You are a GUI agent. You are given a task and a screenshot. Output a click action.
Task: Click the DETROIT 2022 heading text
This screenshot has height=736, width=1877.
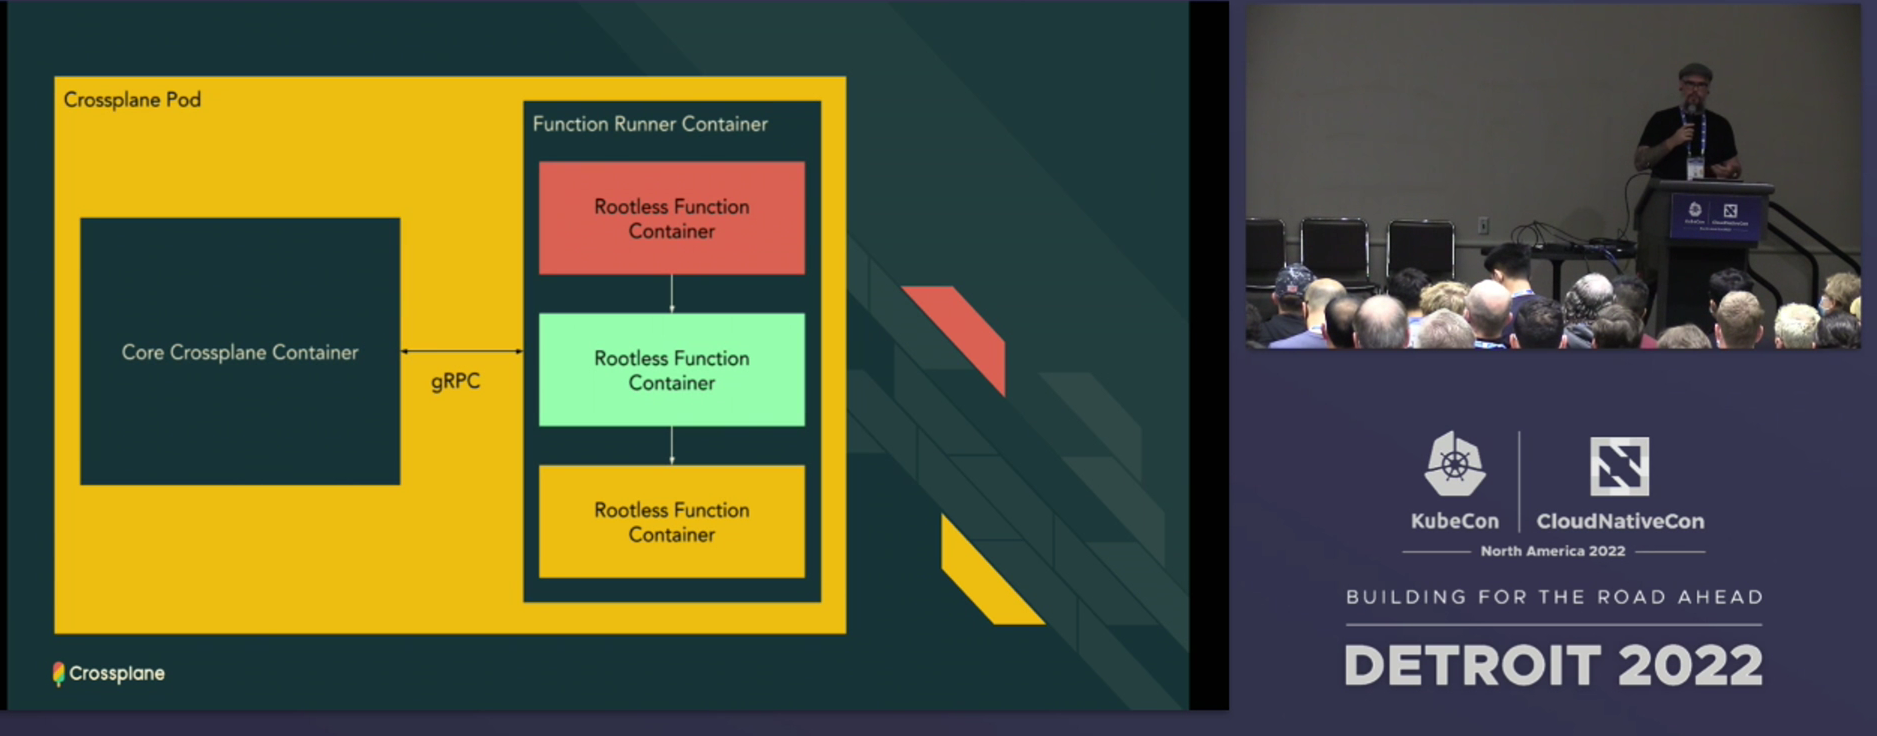(1553, 666)
